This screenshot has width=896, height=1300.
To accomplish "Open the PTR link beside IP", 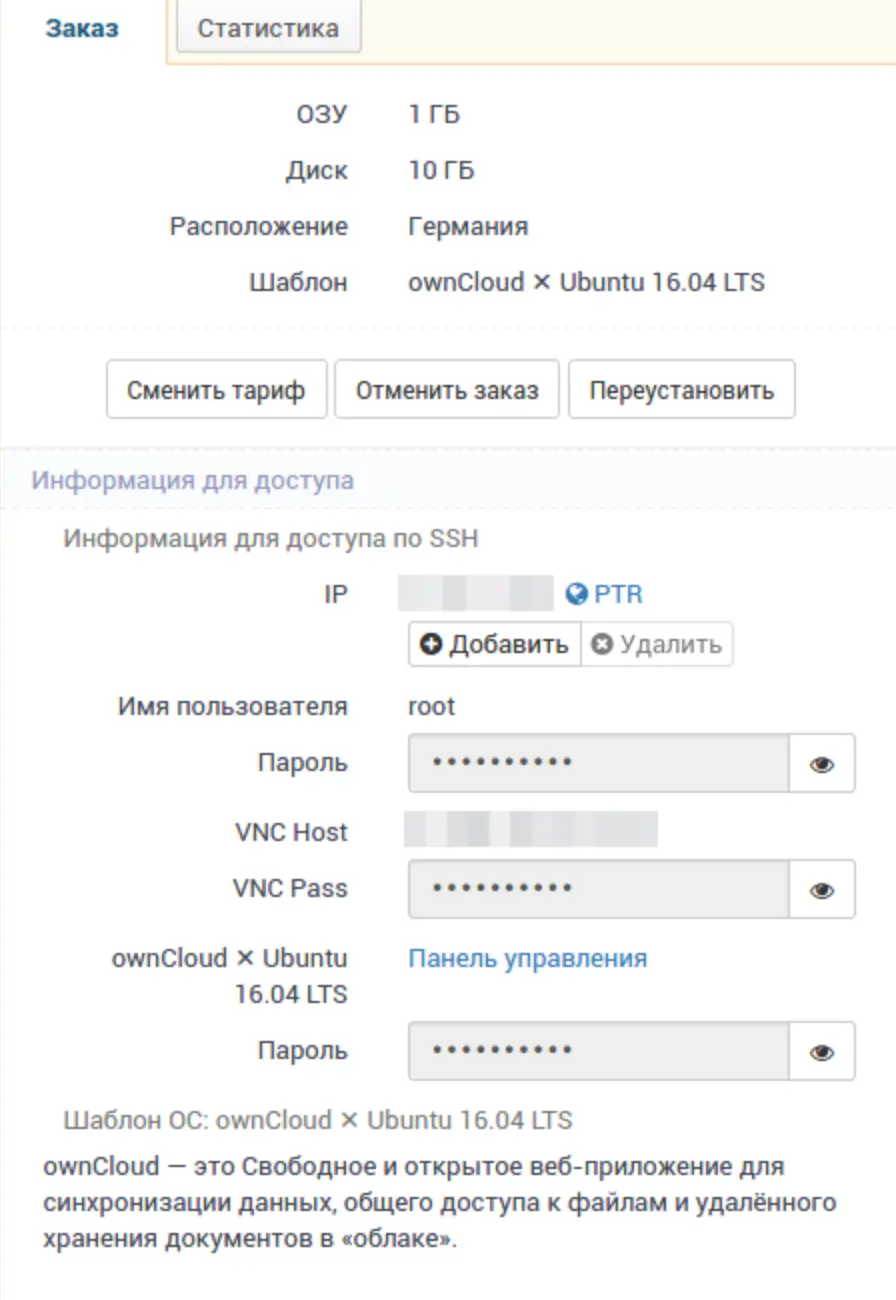I will click(x=618, y=594).
